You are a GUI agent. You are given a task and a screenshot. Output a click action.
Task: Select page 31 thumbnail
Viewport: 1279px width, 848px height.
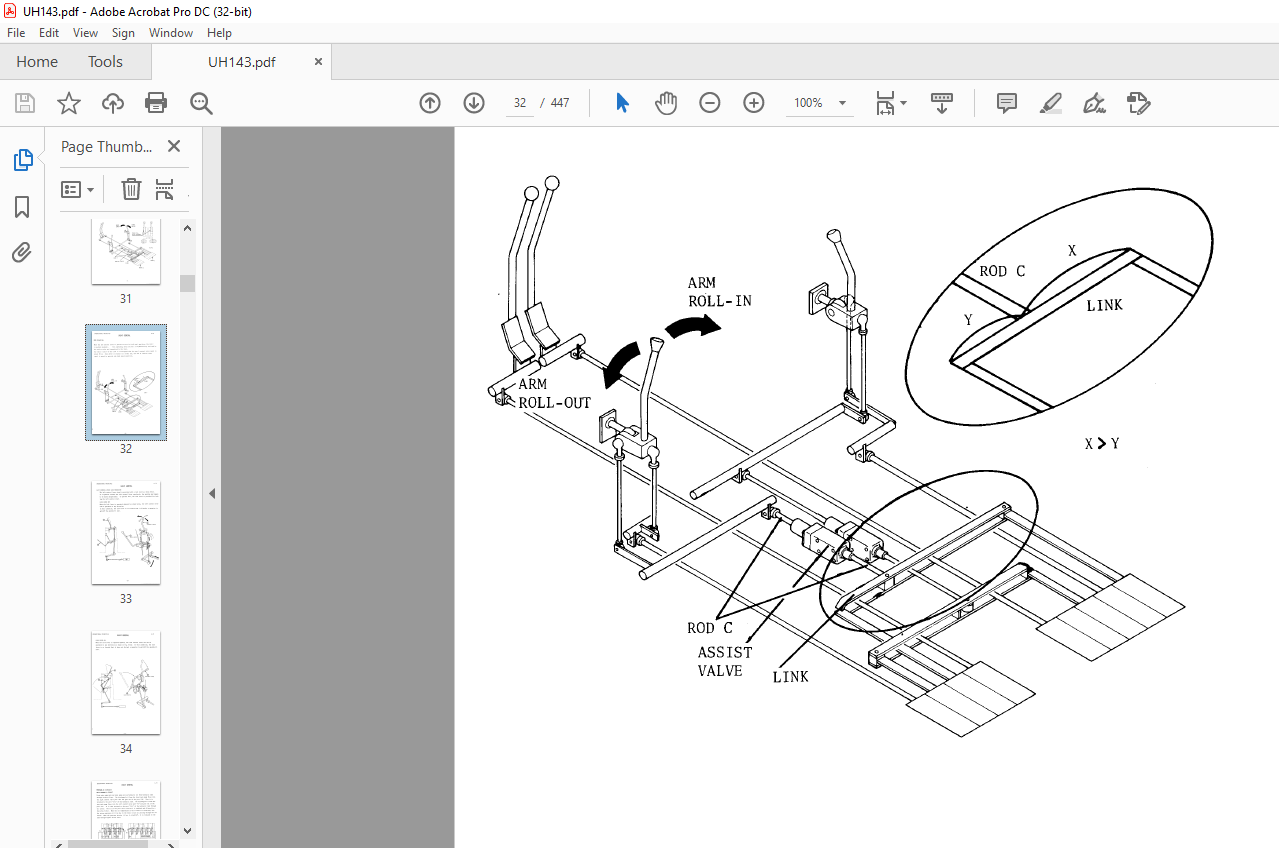126,252
